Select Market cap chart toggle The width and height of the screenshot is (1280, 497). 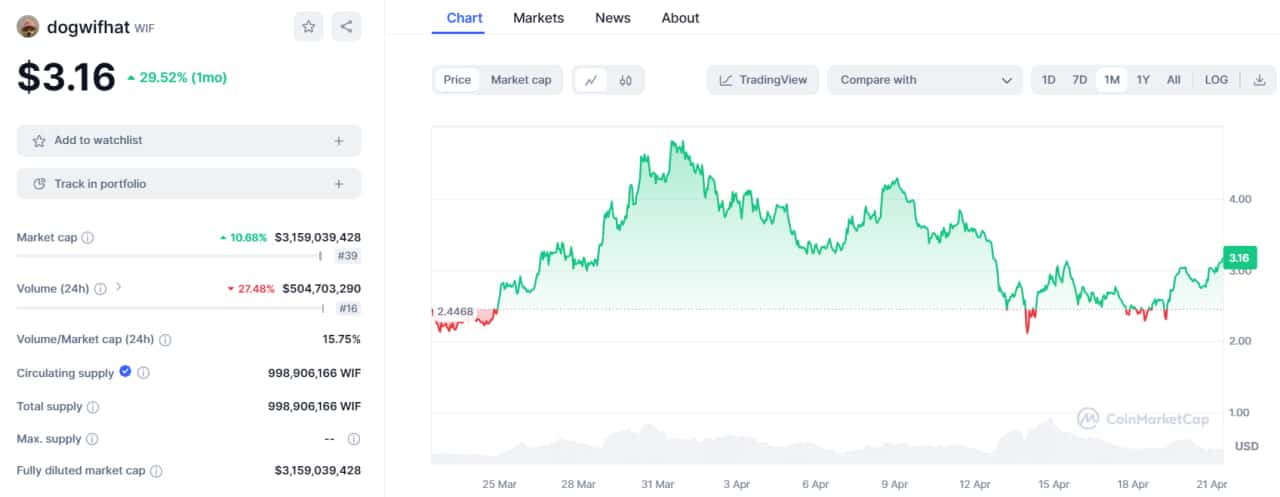521,80
